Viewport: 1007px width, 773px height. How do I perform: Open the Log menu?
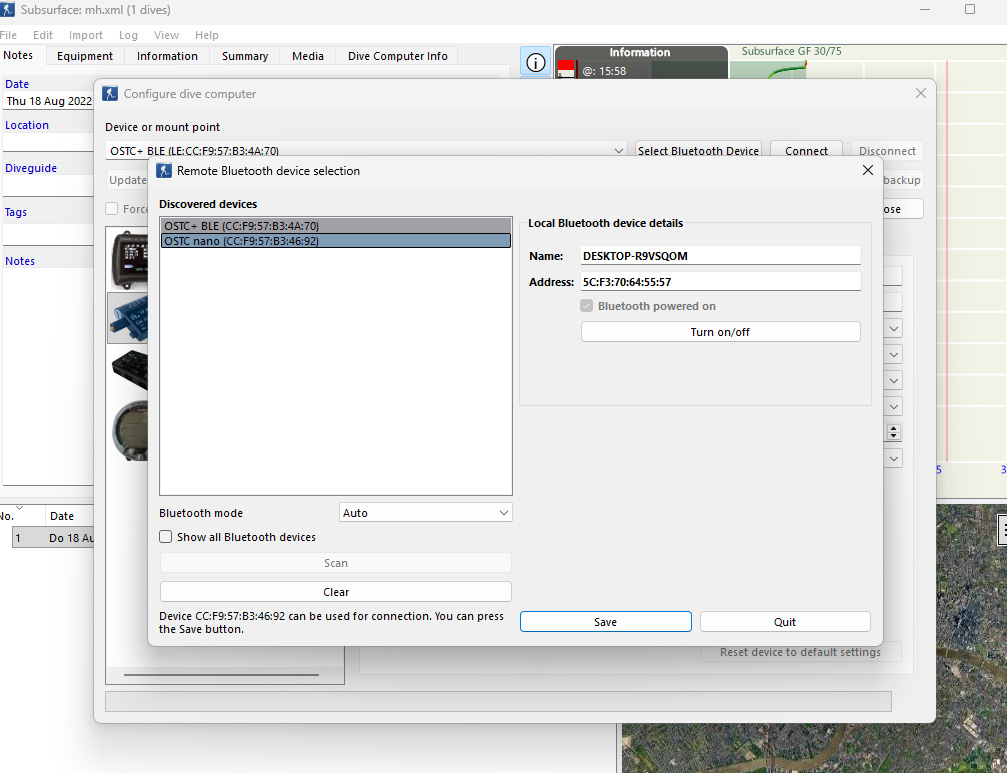pyautogui.click(x=128, y=35)
